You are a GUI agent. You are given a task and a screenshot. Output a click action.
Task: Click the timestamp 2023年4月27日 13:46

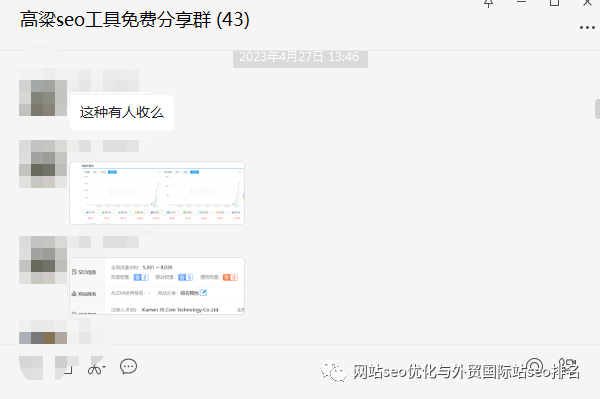pos(300,57)
